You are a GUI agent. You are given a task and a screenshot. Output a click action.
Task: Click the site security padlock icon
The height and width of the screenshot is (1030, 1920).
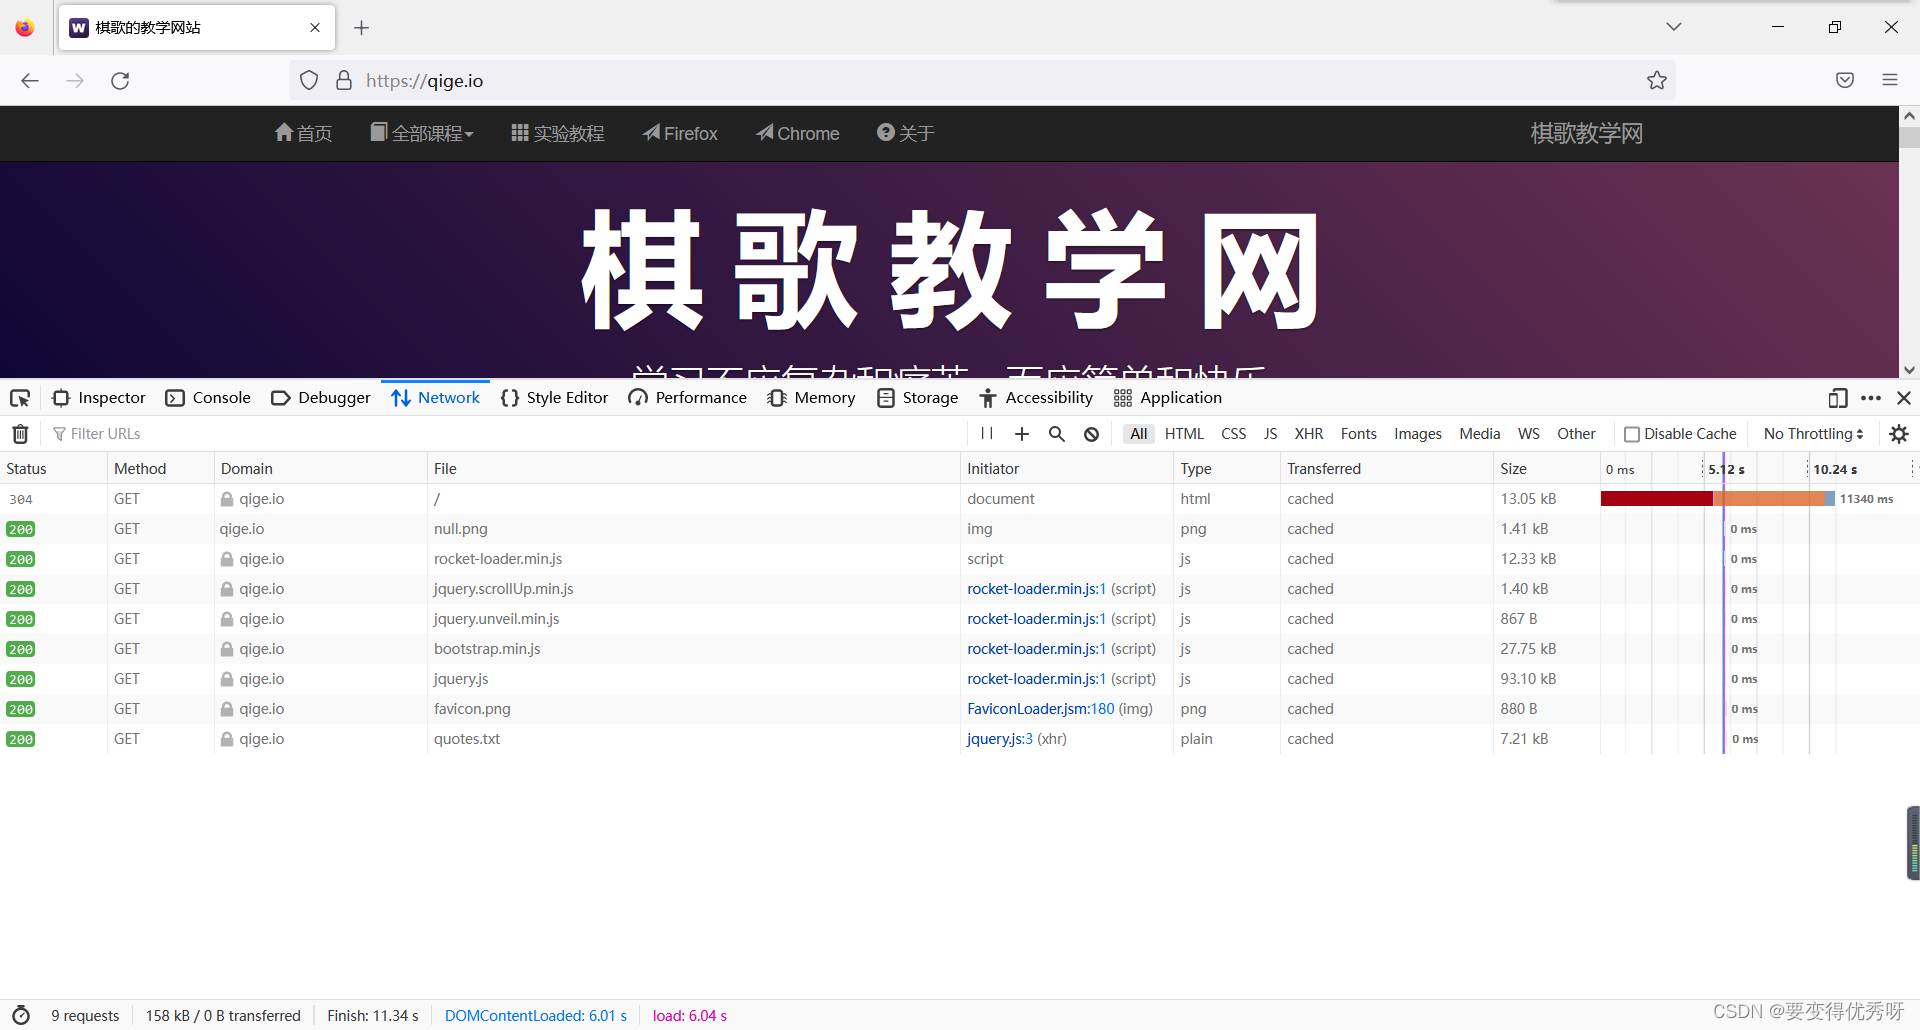click(x=344, y=81)
